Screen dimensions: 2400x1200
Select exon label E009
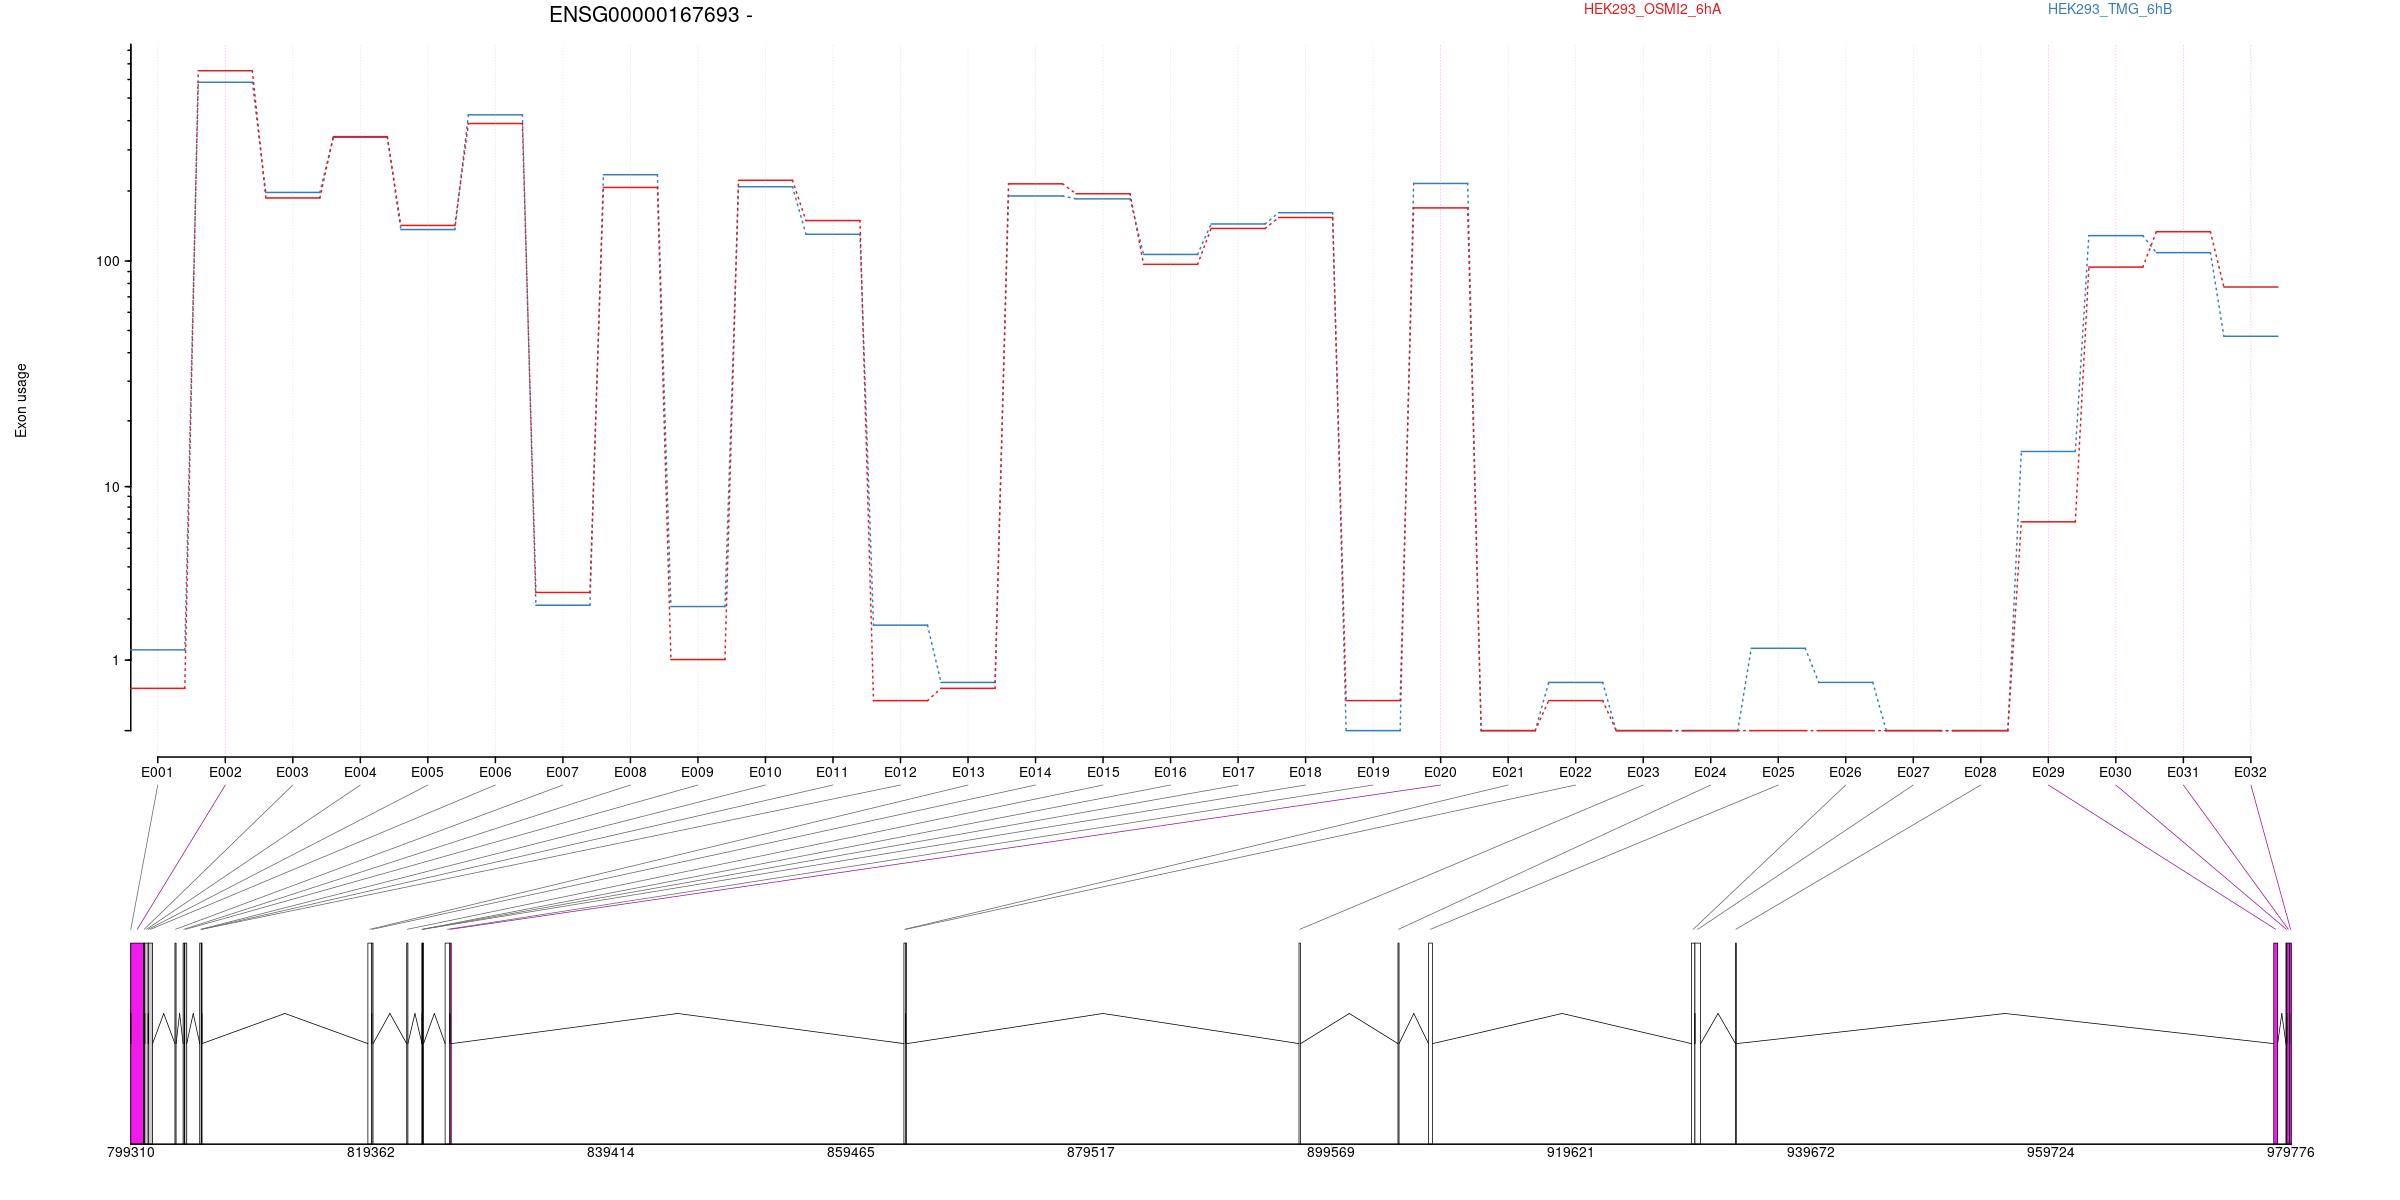[x=697, y=772]
